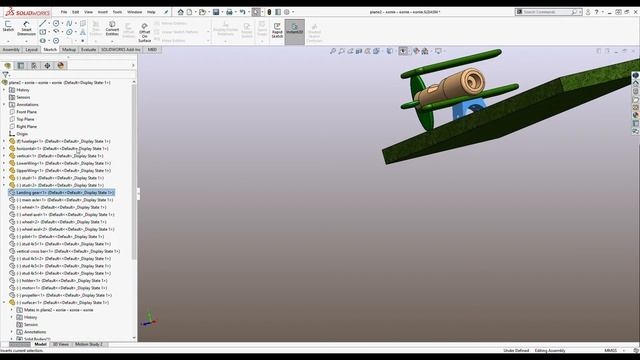Open DisplayManager tab icon
Image resolution: width=640 pixels, height=360 pixels.
click(x=61, y=66)
